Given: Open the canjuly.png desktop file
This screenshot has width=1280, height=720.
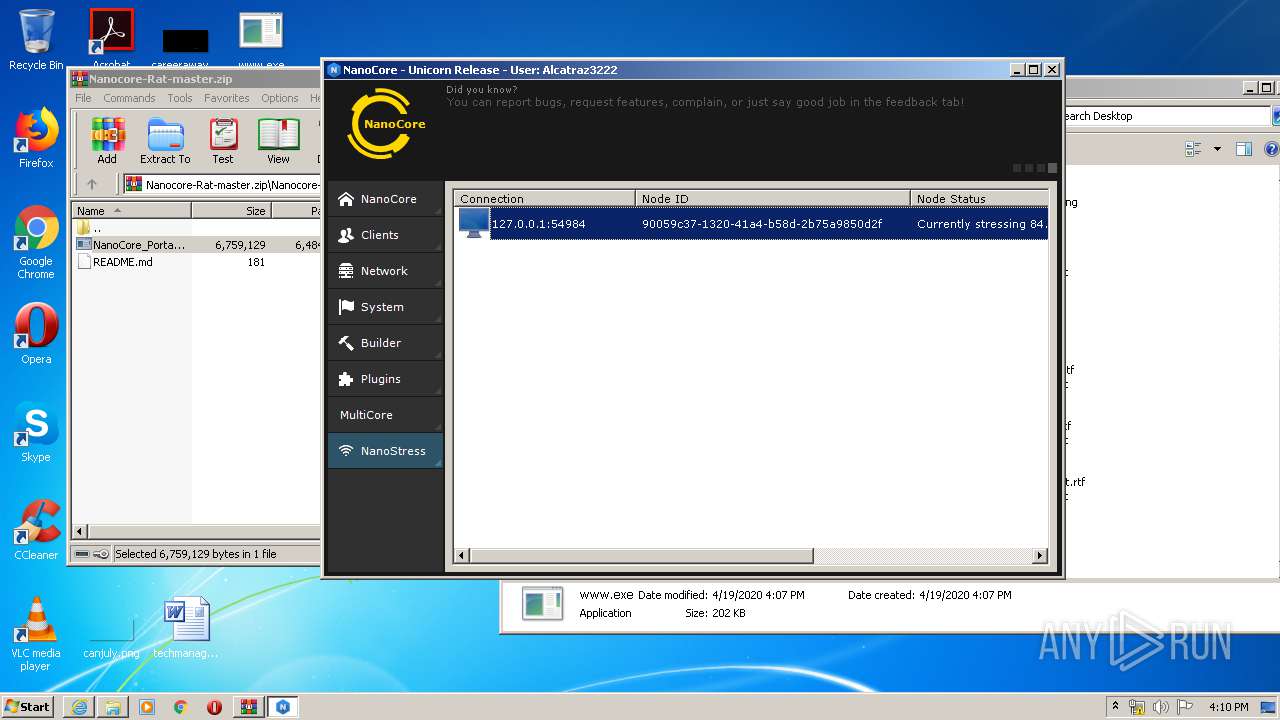Looking at the screenshot, I should click(x=111, y=640).
